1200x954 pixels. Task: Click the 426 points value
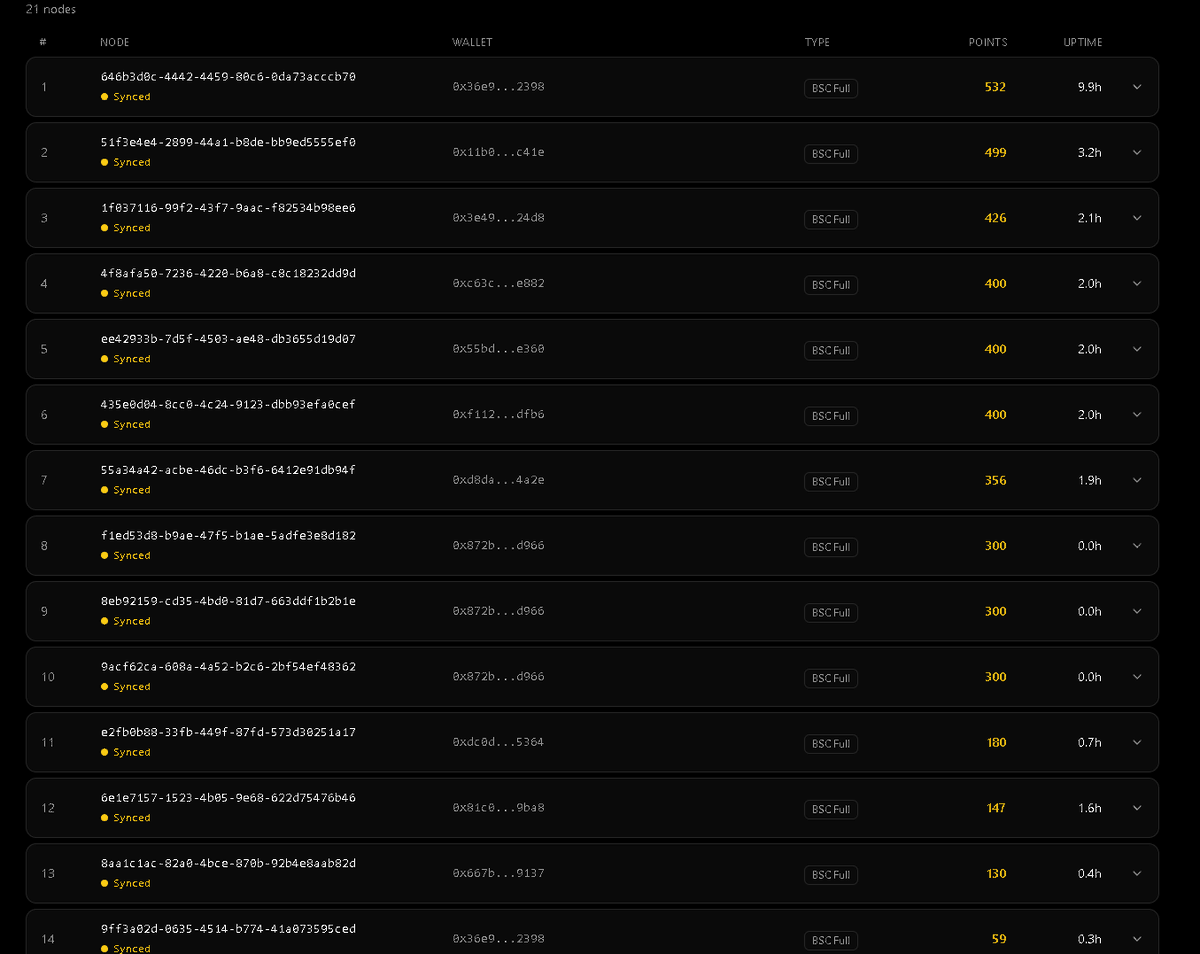click(x=995, y=218)
